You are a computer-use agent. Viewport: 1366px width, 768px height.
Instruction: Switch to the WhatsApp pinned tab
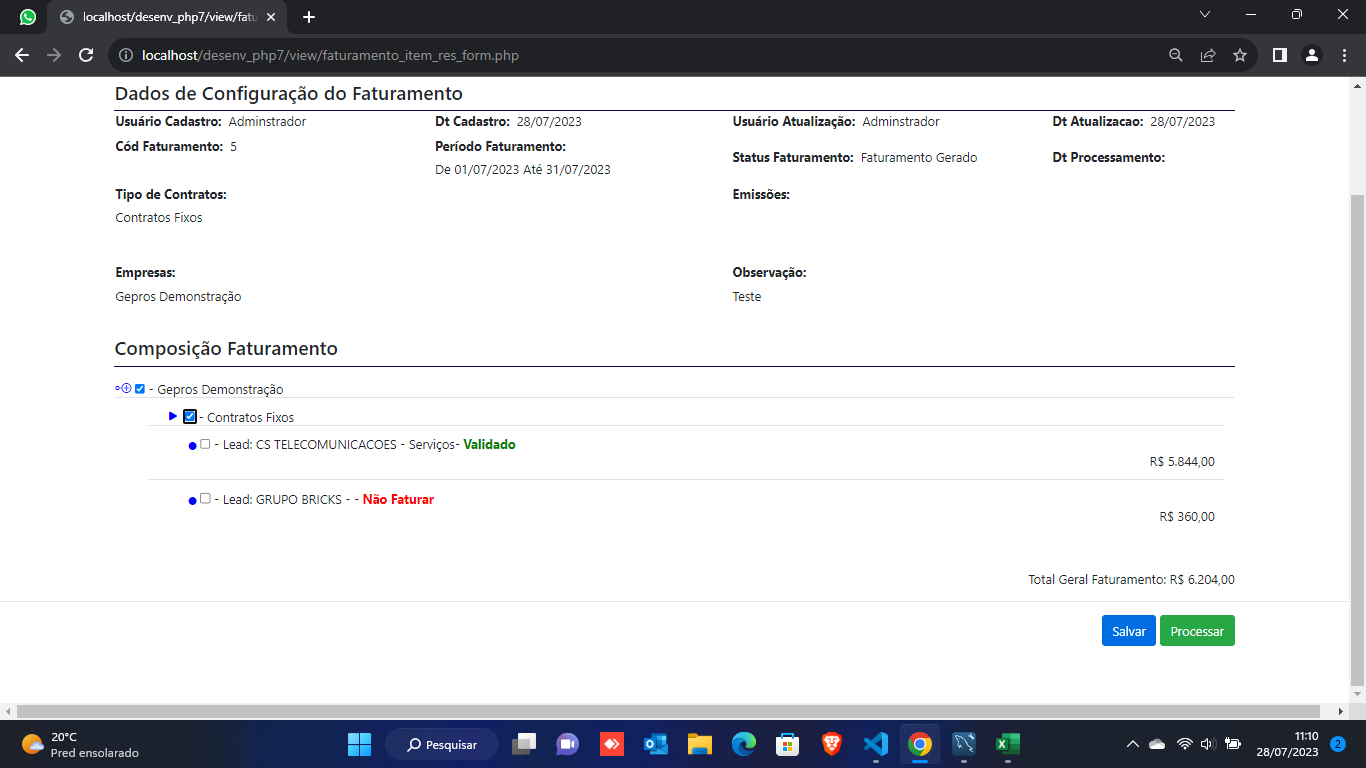(x=27, y=17)
